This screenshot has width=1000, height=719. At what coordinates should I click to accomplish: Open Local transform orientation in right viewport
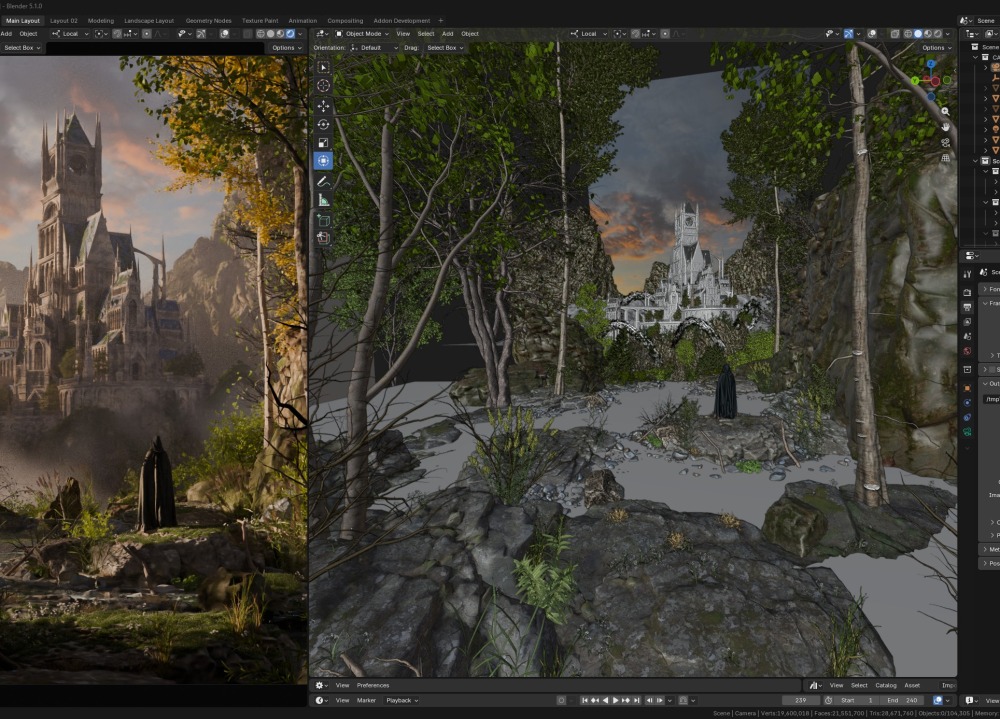(588, 34)
